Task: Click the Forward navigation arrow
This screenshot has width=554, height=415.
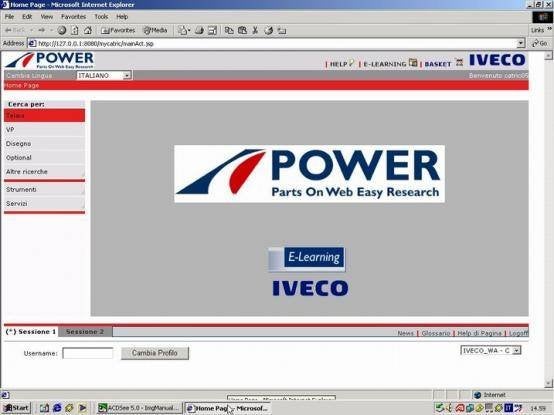Action: pos(42,30)
